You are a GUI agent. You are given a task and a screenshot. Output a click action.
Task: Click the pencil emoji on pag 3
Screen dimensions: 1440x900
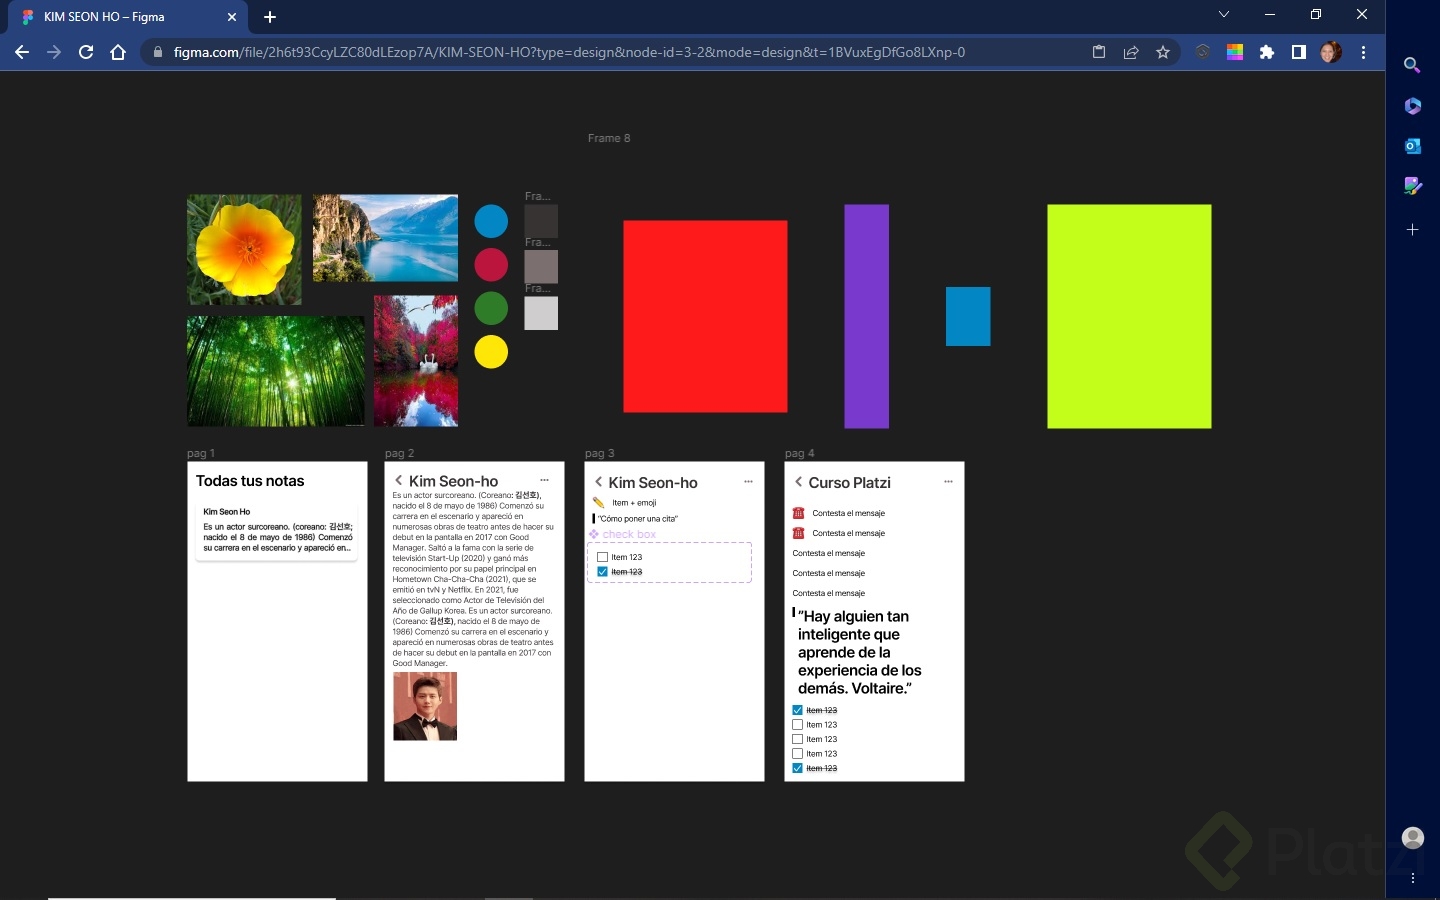coord(598,503)
